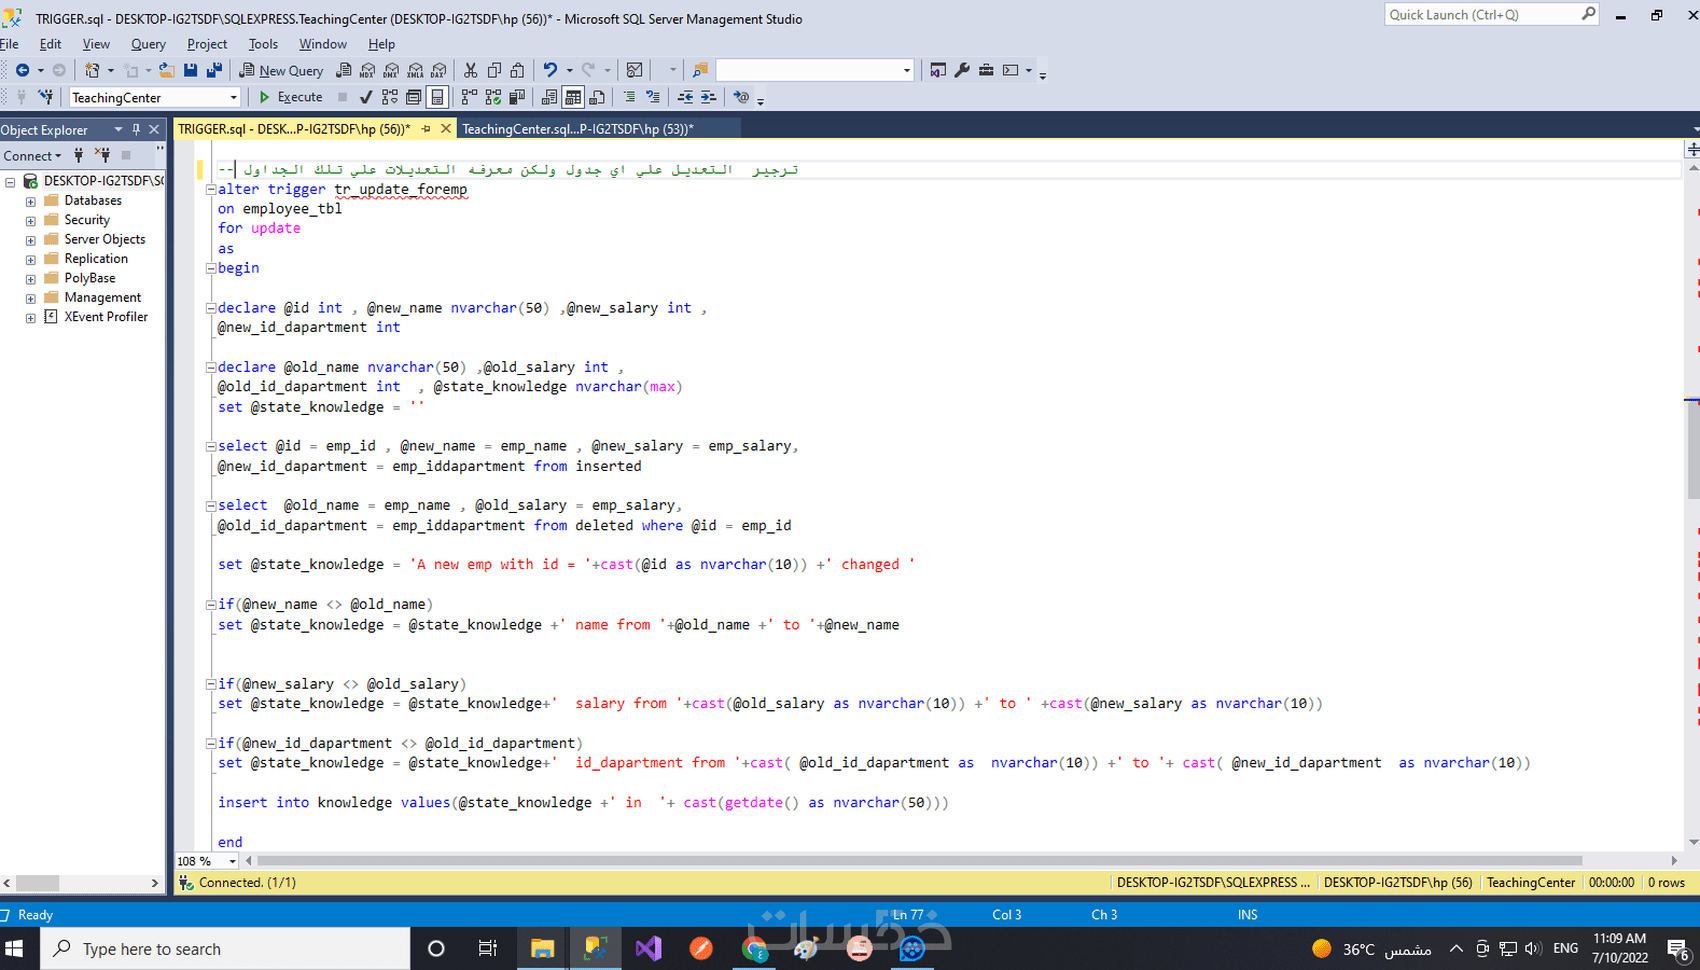Collapse the DESKTOP-IG2TSDF server node
Image resolution: width=1700 pixels, height=970 pixels.
click(10, 182)
